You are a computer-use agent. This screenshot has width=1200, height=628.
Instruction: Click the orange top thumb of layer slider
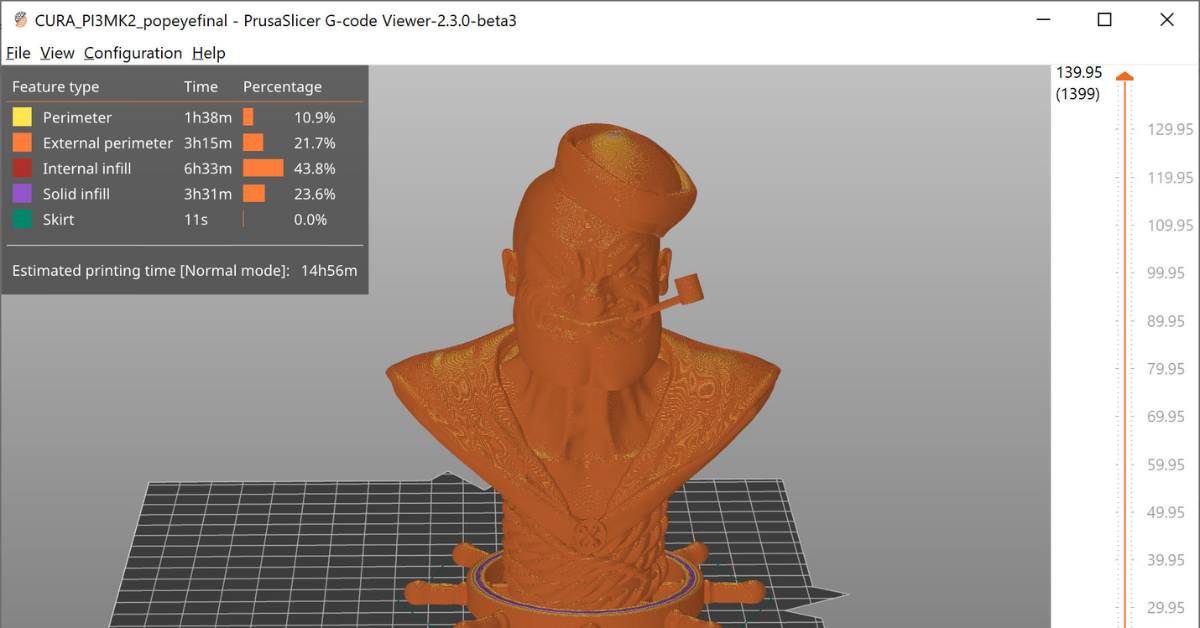click(1125, 77)
